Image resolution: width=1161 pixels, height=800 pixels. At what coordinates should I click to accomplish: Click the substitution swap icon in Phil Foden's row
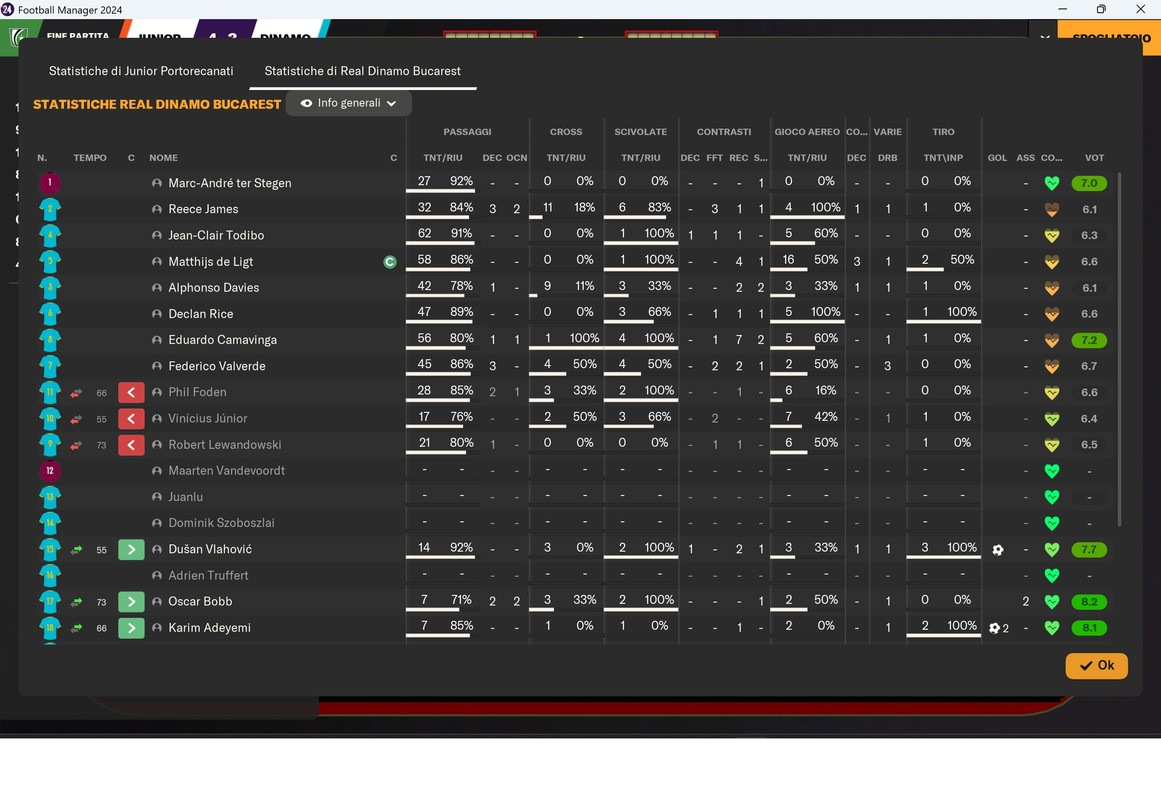tap(76, 393)
